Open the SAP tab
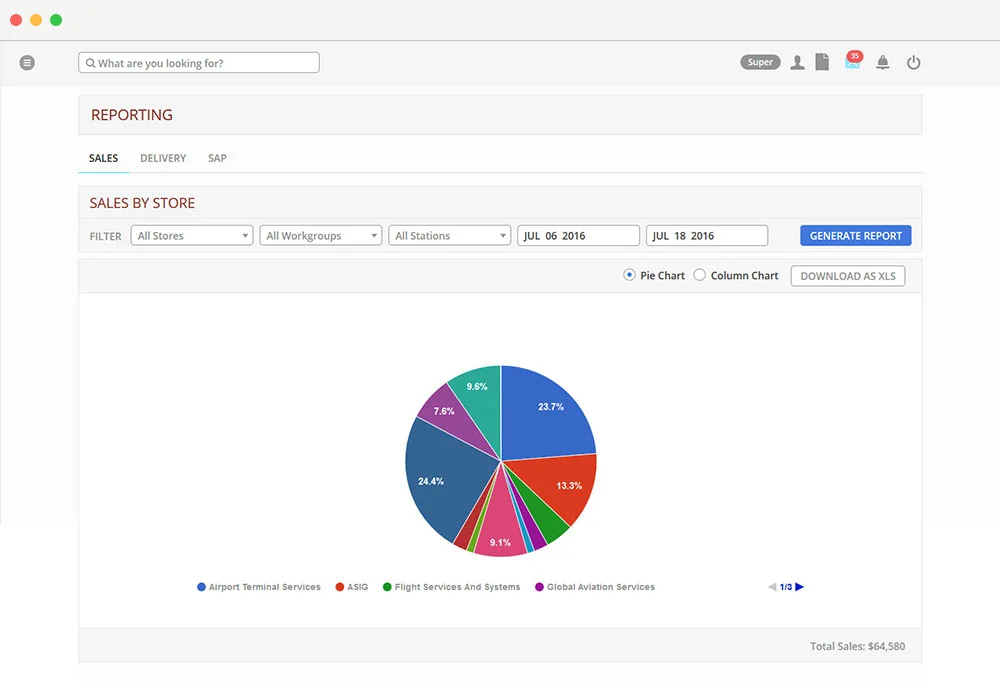 coord(217,158)
